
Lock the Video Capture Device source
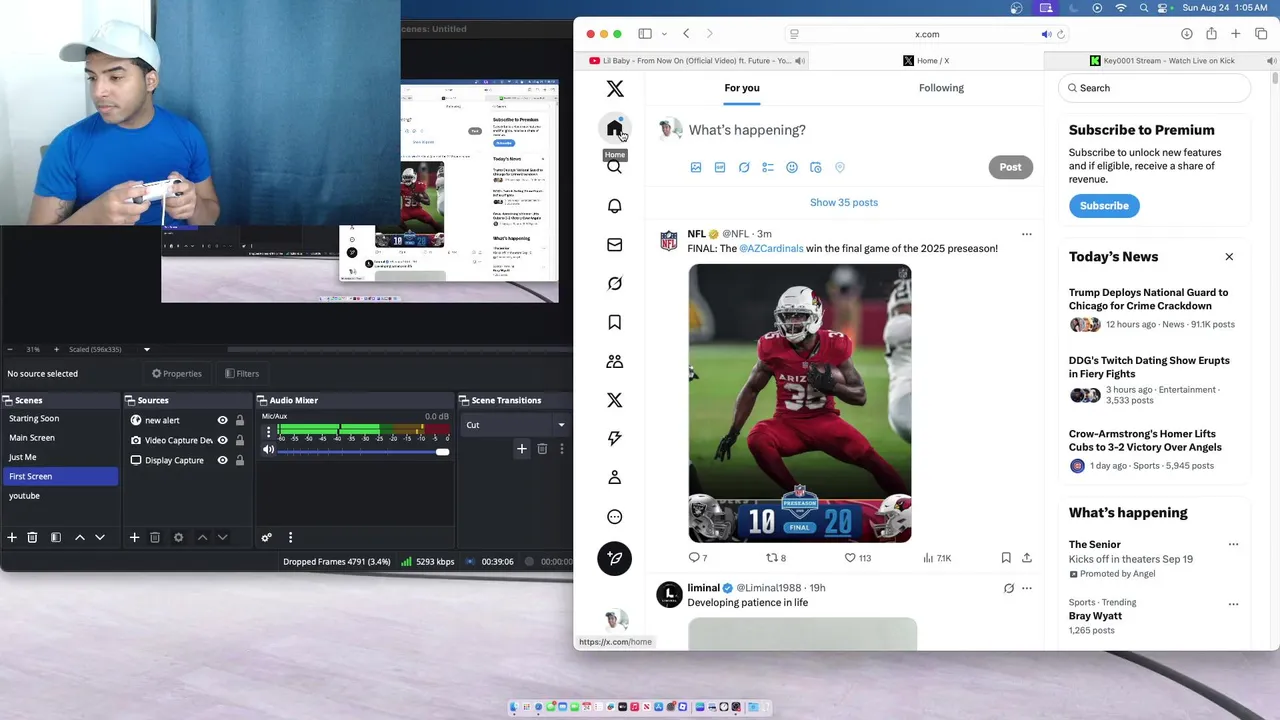coord(240,440)
